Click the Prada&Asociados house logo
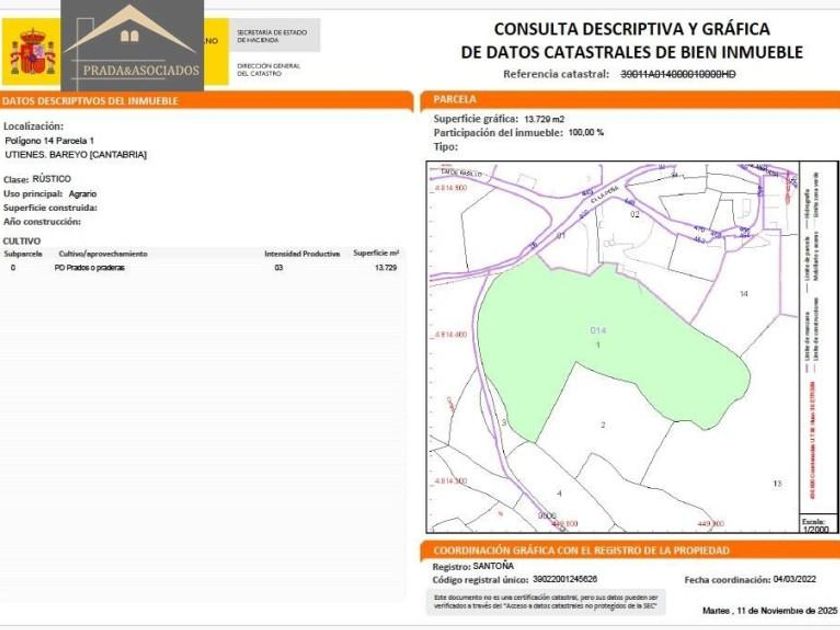The image size is (840, 630). click(131, 43)
